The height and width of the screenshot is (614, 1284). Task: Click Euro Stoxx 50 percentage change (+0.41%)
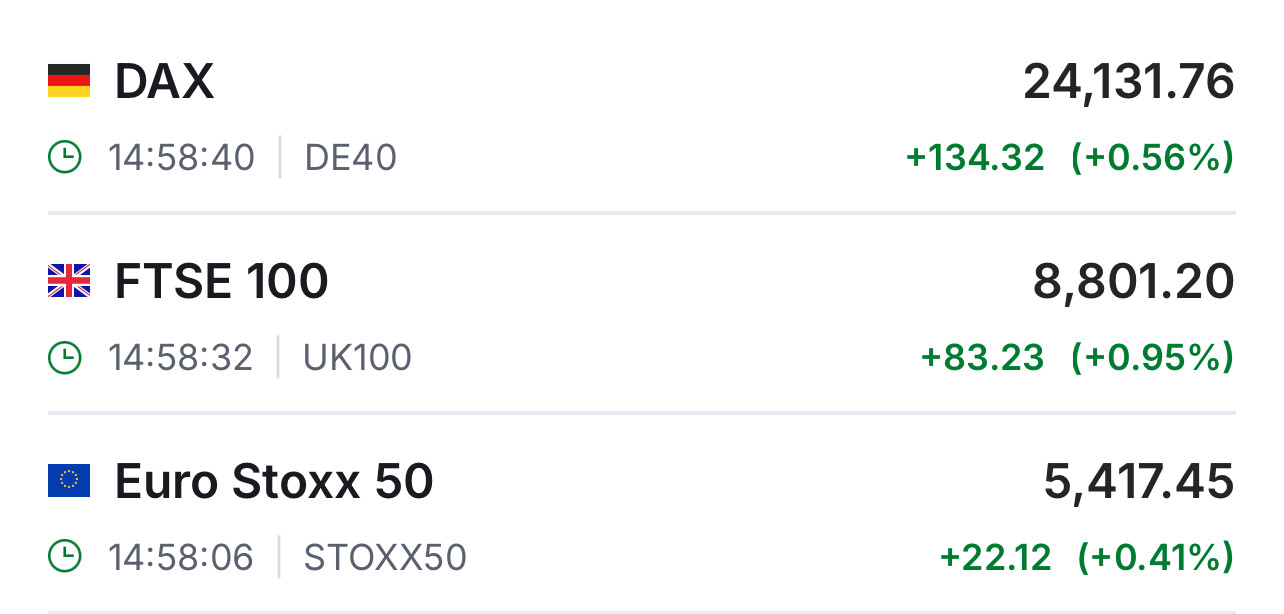click(x=1155, y=558)
